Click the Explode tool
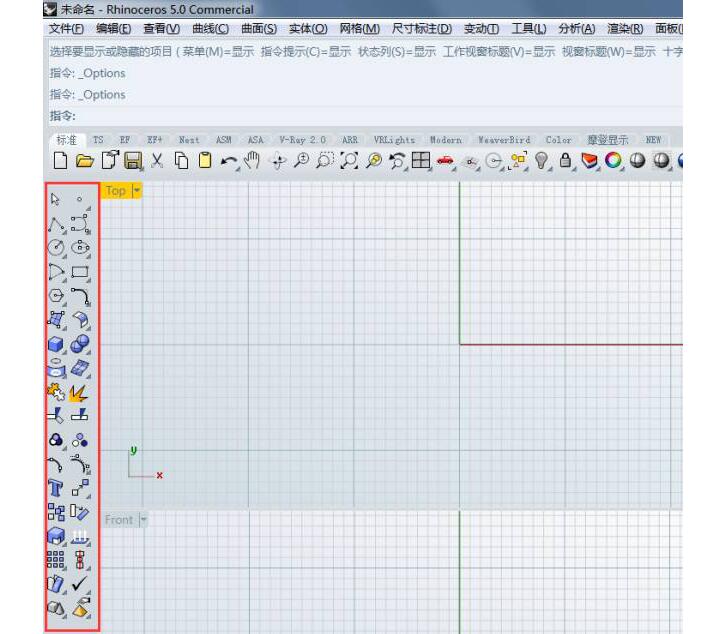The width and height of the screenshot is (727, 634). [79, 393]
